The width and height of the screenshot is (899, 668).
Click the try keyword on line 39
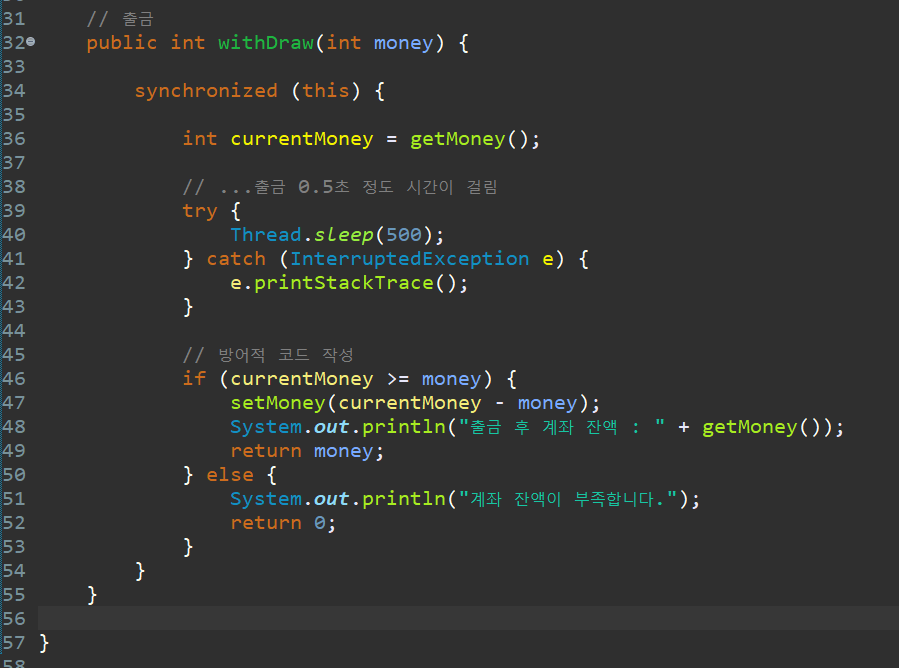[x=200, y=212]
